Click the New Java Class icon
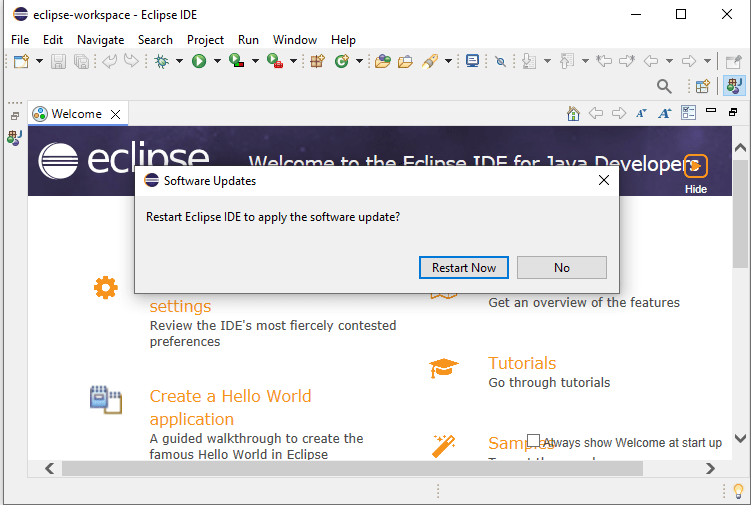This screenshot has width=751, height=505. [x=342, y=61]
